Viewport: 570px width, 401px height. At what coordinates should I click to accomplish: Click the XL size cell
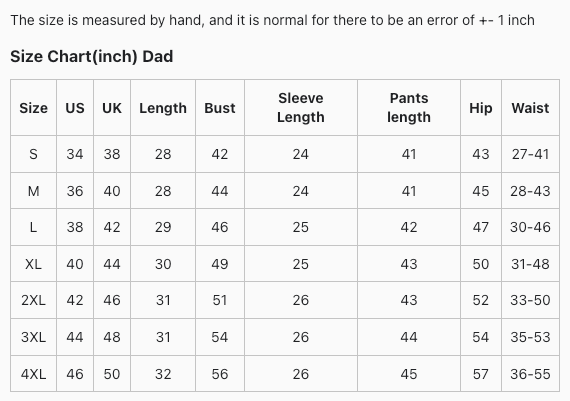click(33, 264)
